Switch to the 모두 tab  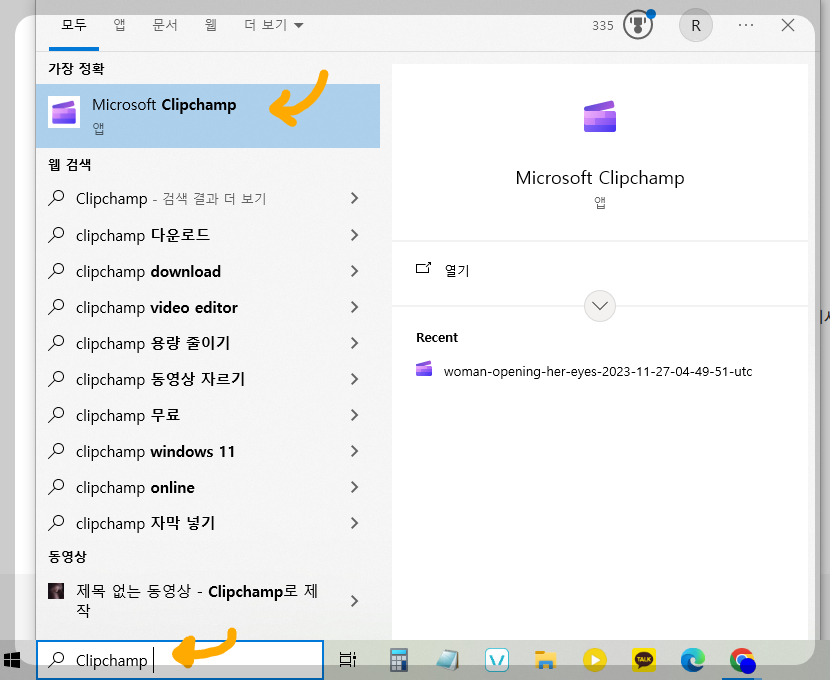click(x=74, y=25)
